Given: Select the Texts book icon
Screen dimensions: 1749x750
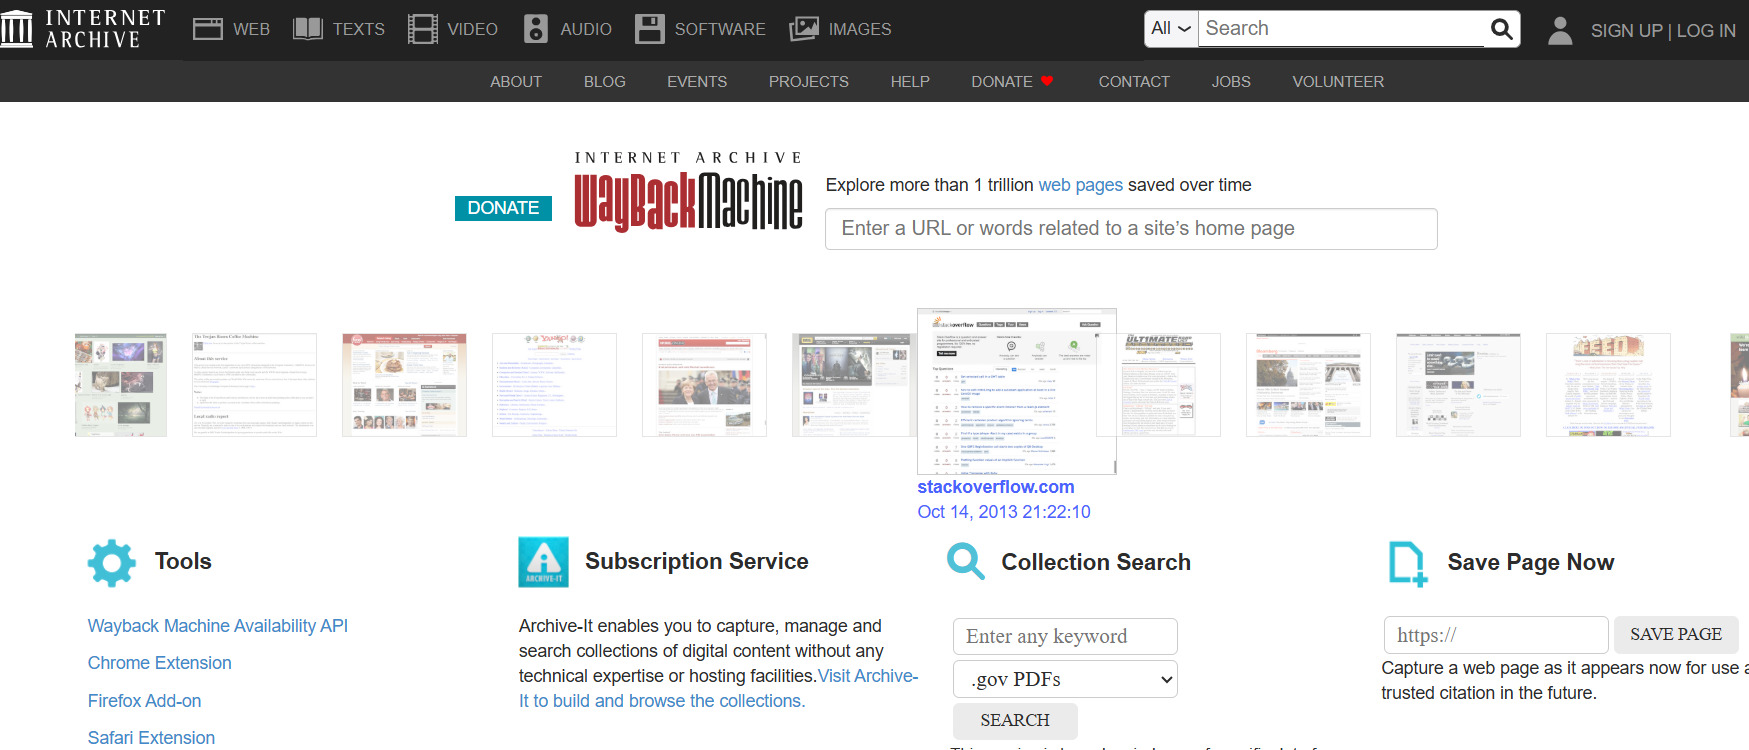Looking at the screenshot, I should (308, 29).
